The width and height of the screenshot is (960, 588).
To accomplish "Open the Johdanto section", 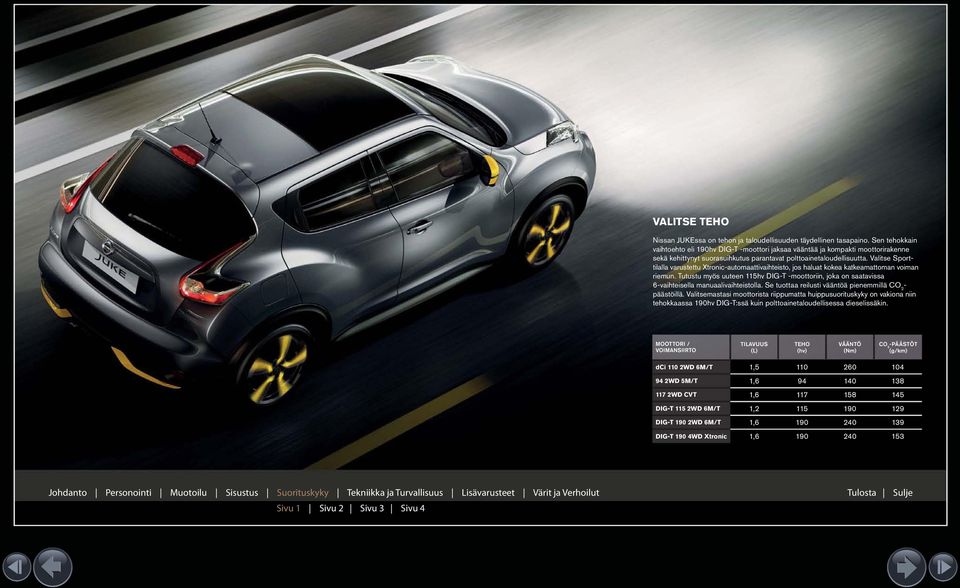I will click(x=67, y=492).
